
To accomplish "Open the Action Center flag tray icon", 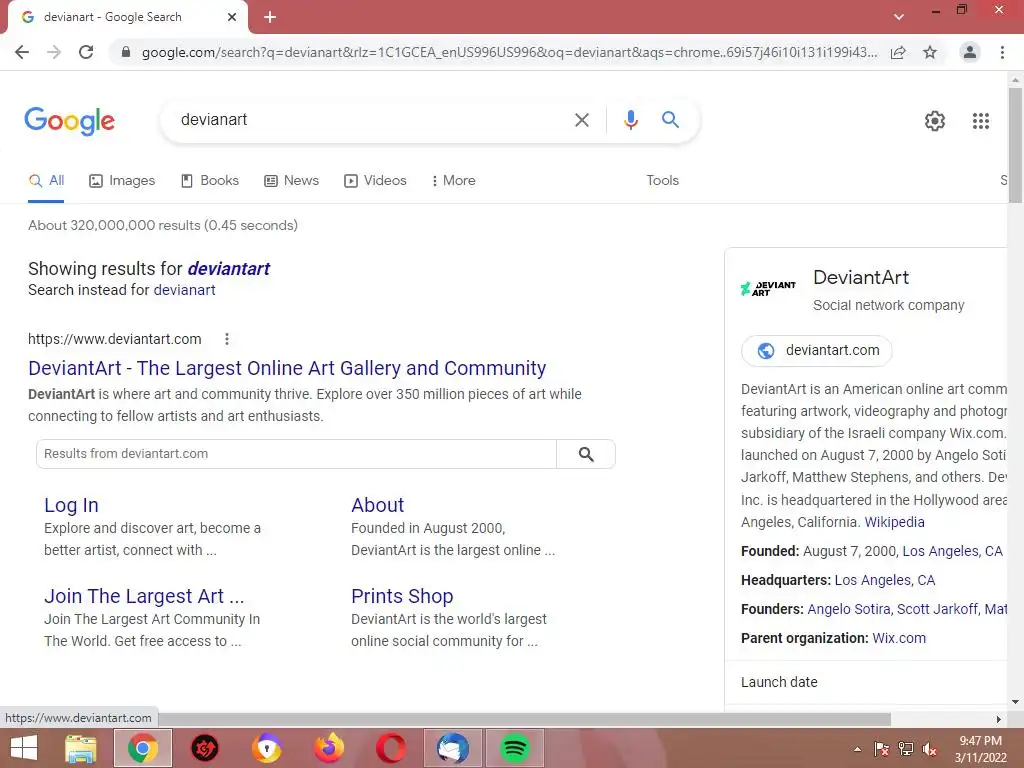I will click(x=882, y=749).
